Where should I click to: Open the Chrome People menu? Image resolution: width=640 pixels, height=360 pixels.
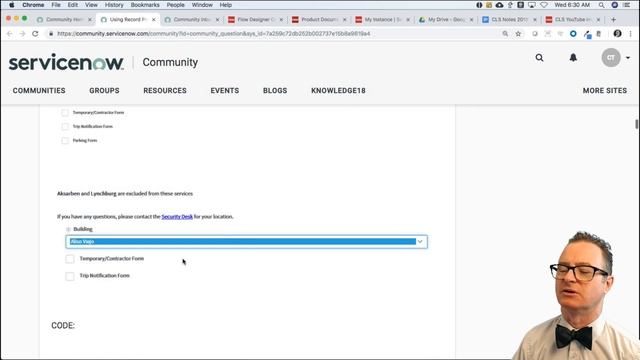click(176, 5)
